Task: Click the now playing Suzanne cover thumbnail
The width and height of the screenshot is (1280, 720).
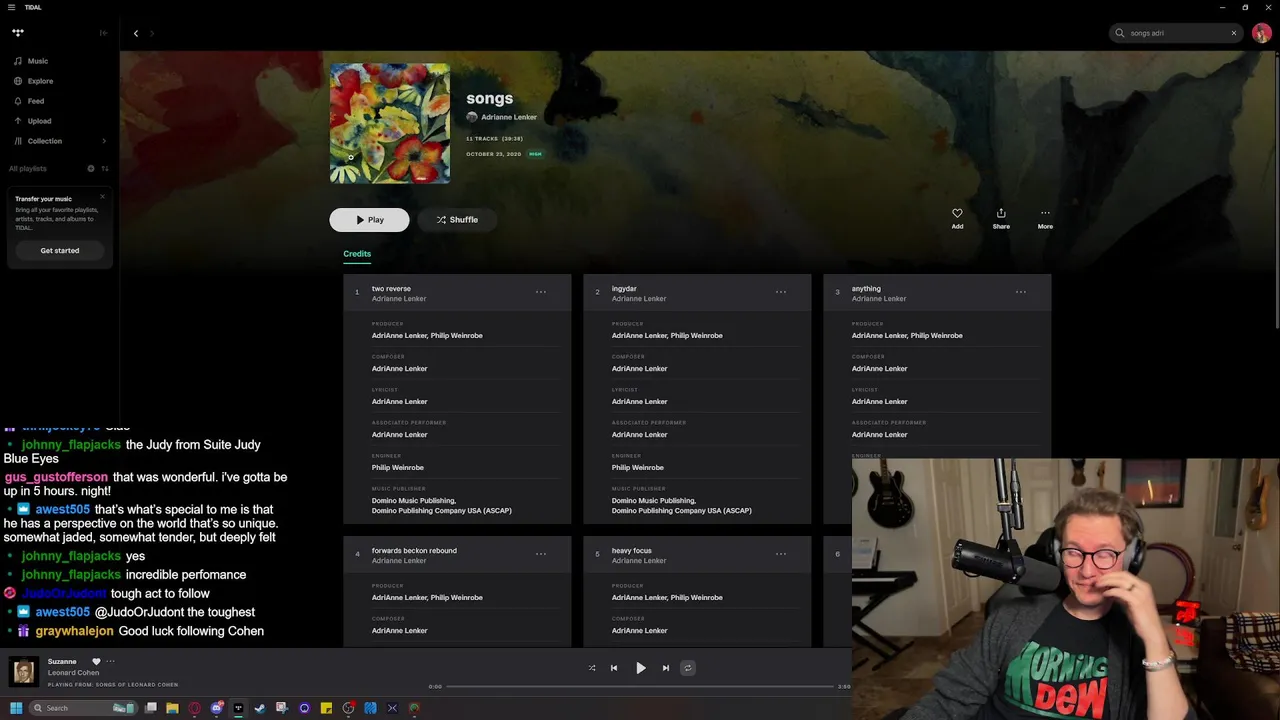Action: coord(24,671)
